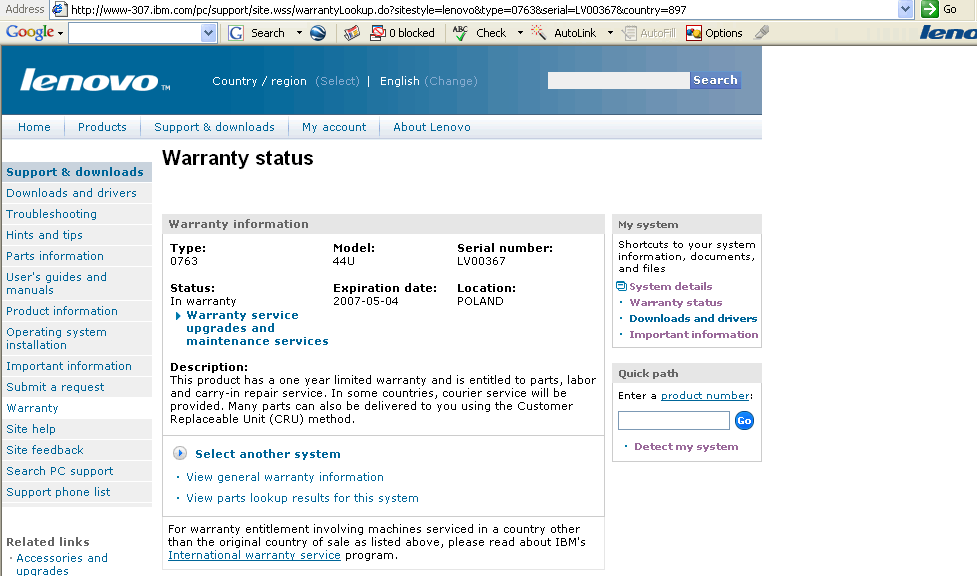This screenshot has height=576, width=977.
Task: Open Site help sidebar link
Action: tap(31, 429)
